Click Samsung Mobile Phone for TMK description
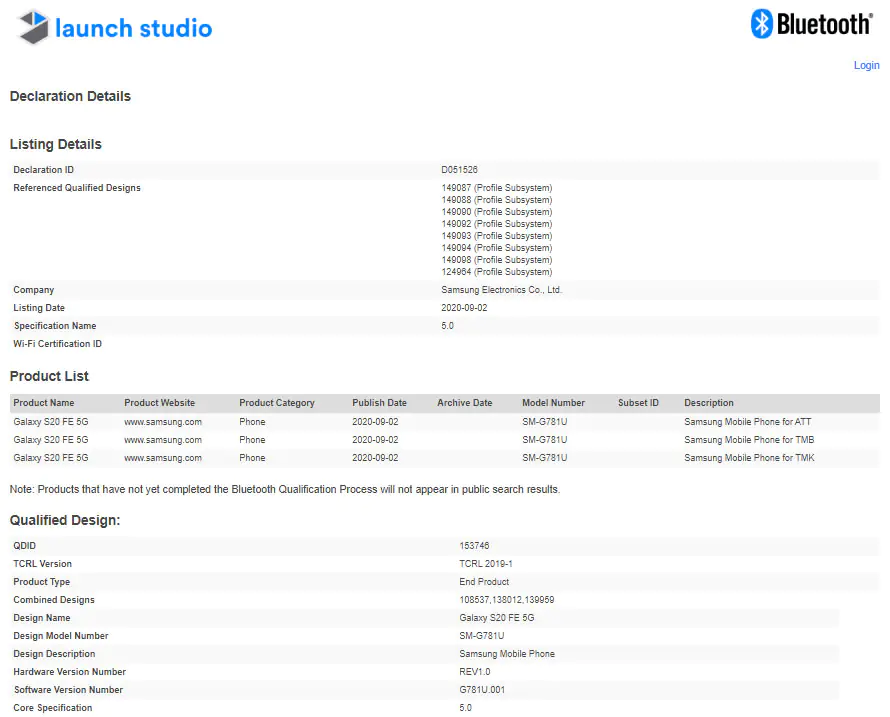 point(749,458)
